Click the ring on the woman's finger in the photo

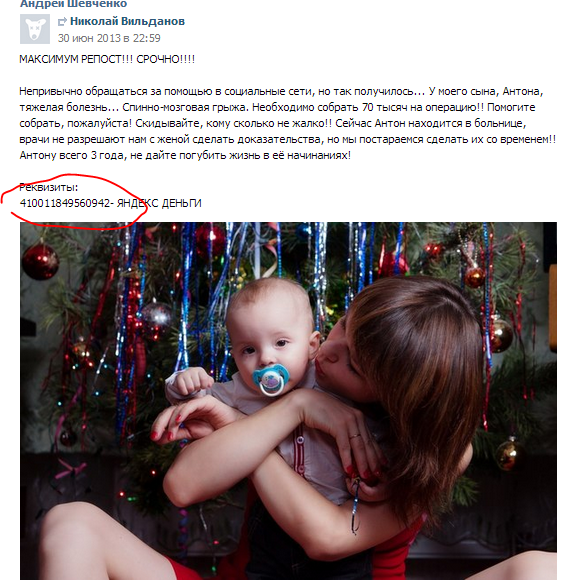[x=355, y=436]
